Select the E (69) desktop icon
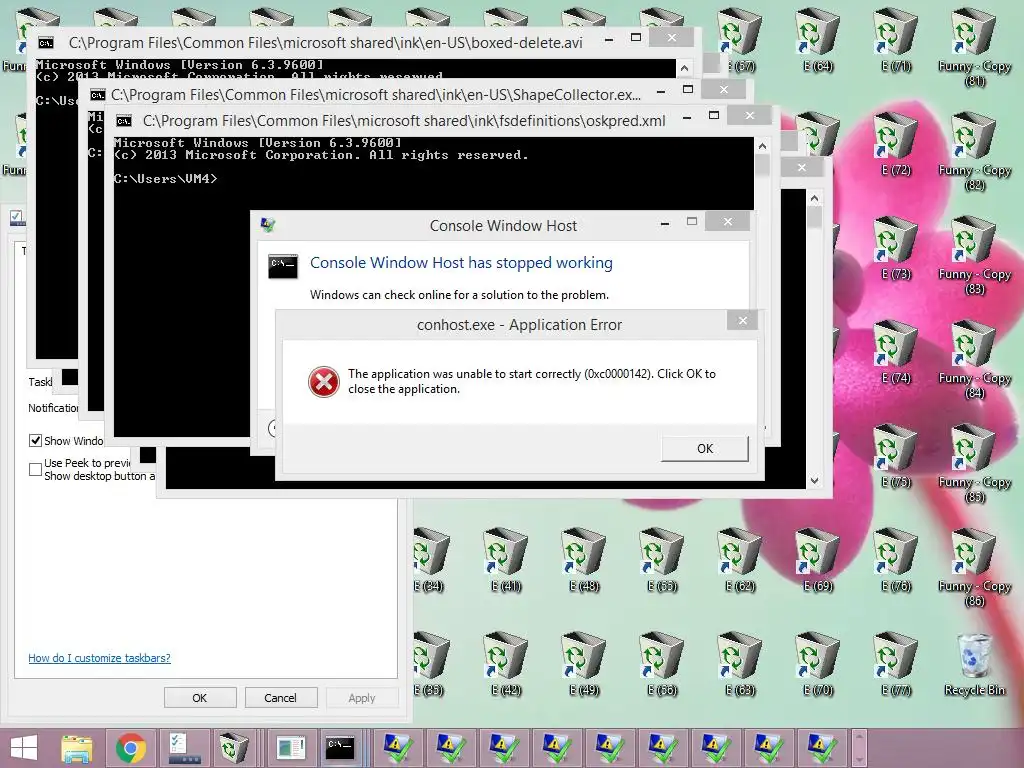This screenshot has width=1024, height=768. [x=818, y=560]
